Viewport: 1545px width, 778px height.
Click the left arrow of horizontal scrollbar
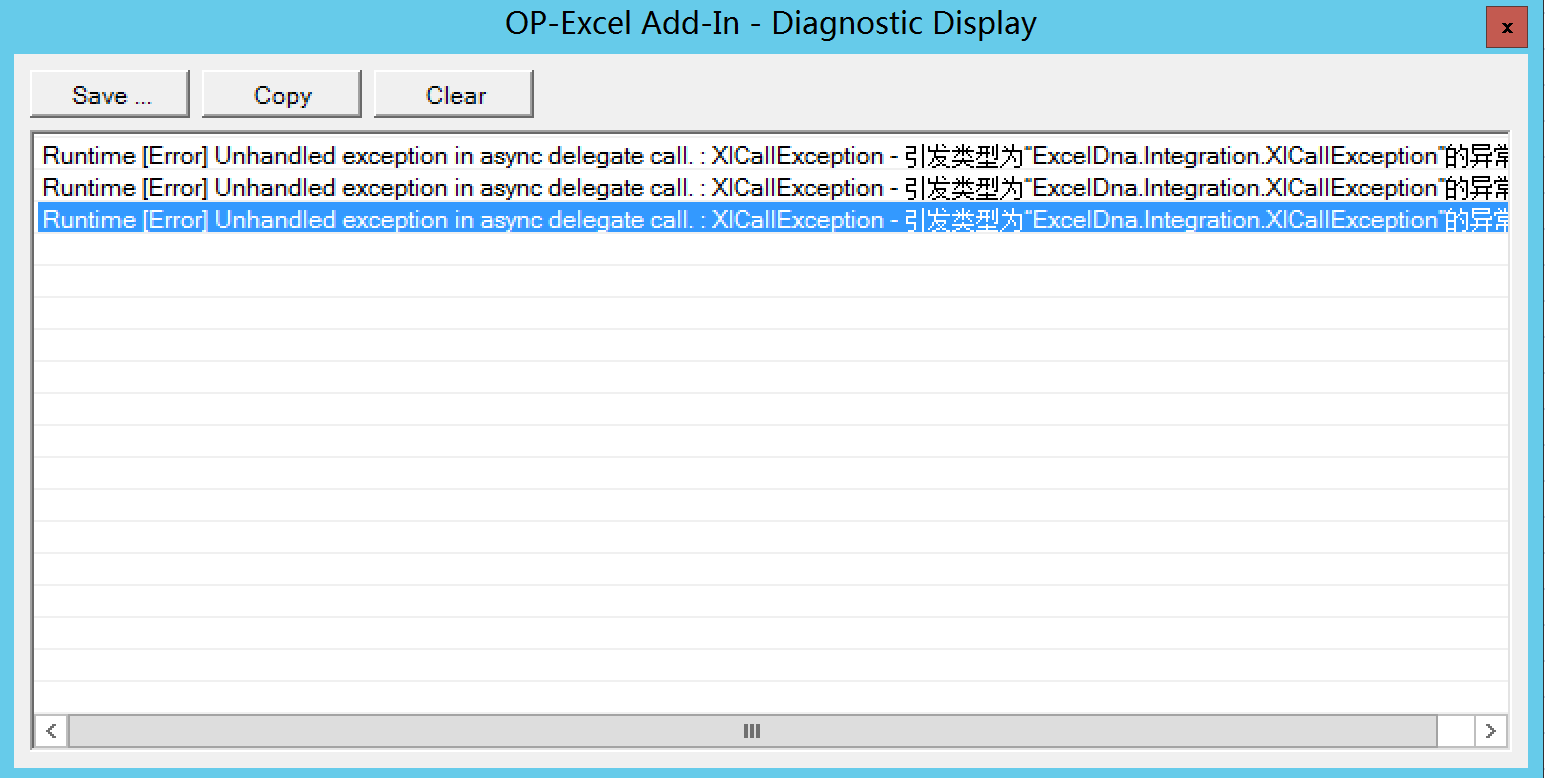click(x=51, y=731)
